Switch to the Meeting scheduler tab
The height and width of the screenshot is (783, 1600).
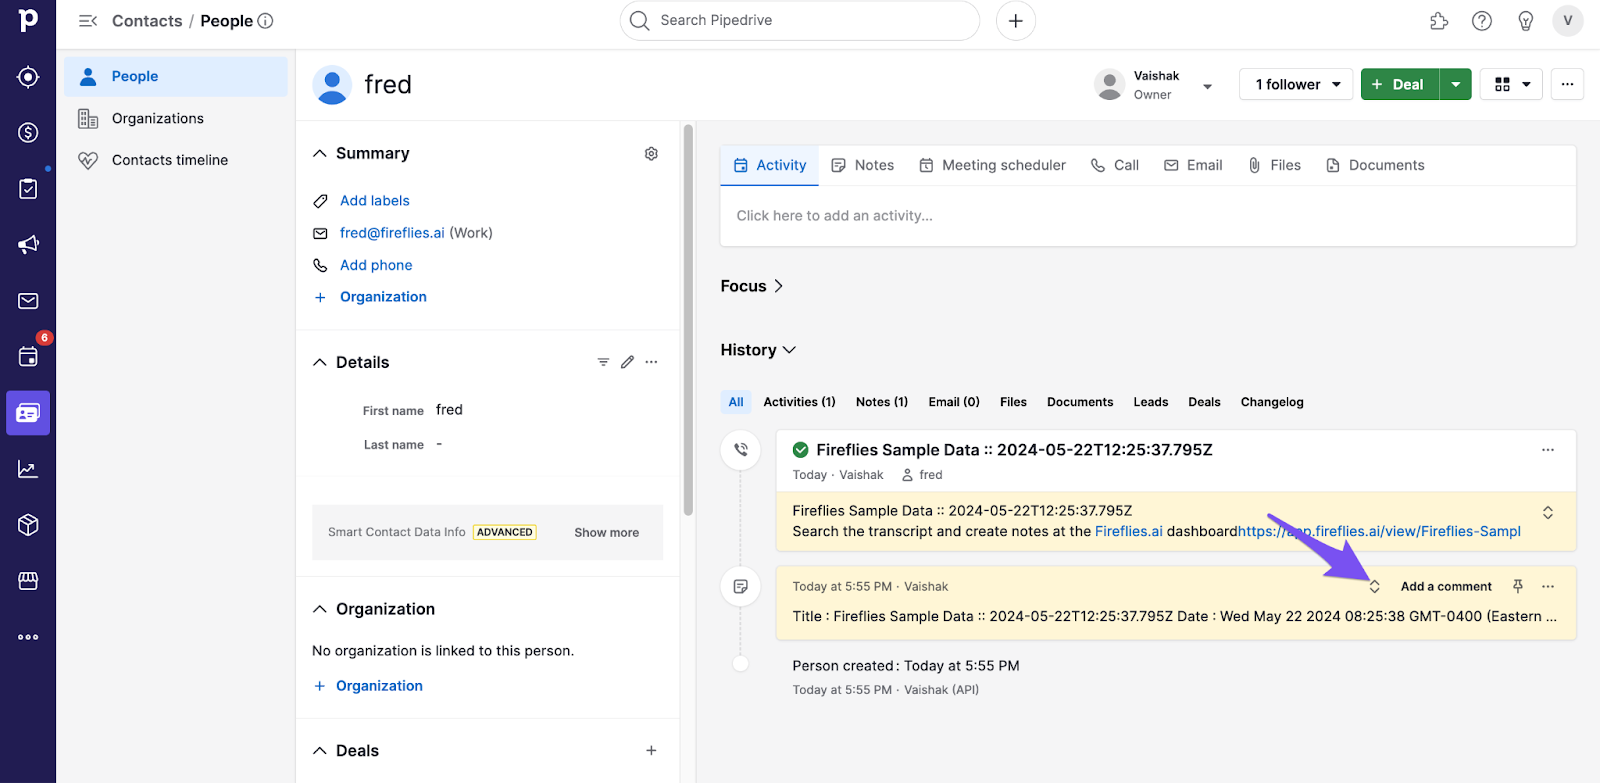coord(993,166)
